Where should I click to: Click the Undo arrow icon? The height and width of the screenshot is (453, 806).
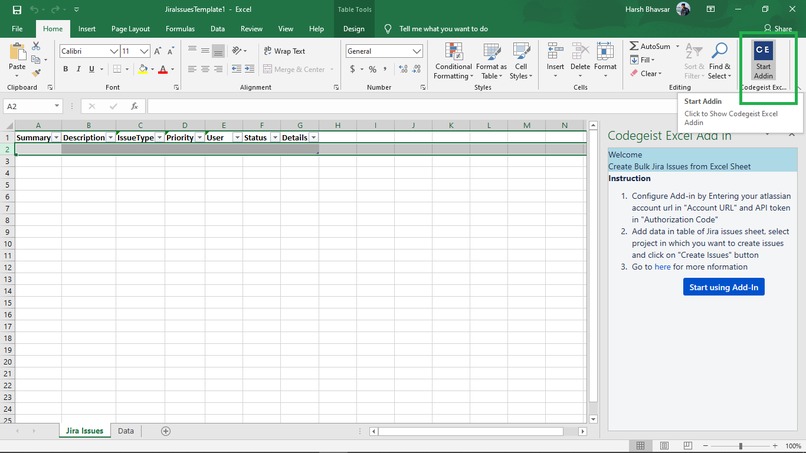coord(34,9)
